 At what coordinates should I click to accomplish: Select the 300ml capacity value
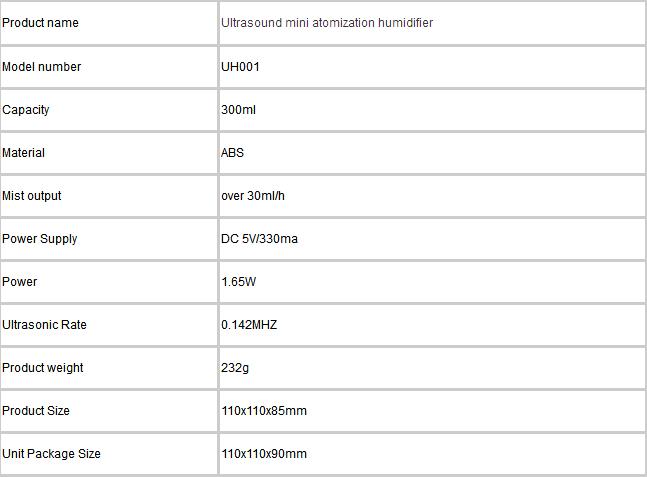pos(238,110)
